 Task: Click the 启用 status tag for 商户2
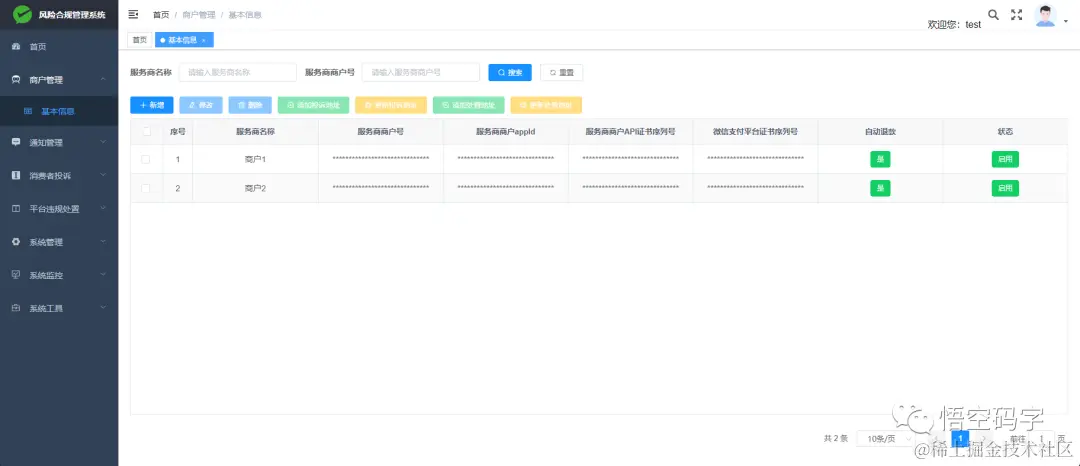pyautogui.click(x=1005, y=188)
